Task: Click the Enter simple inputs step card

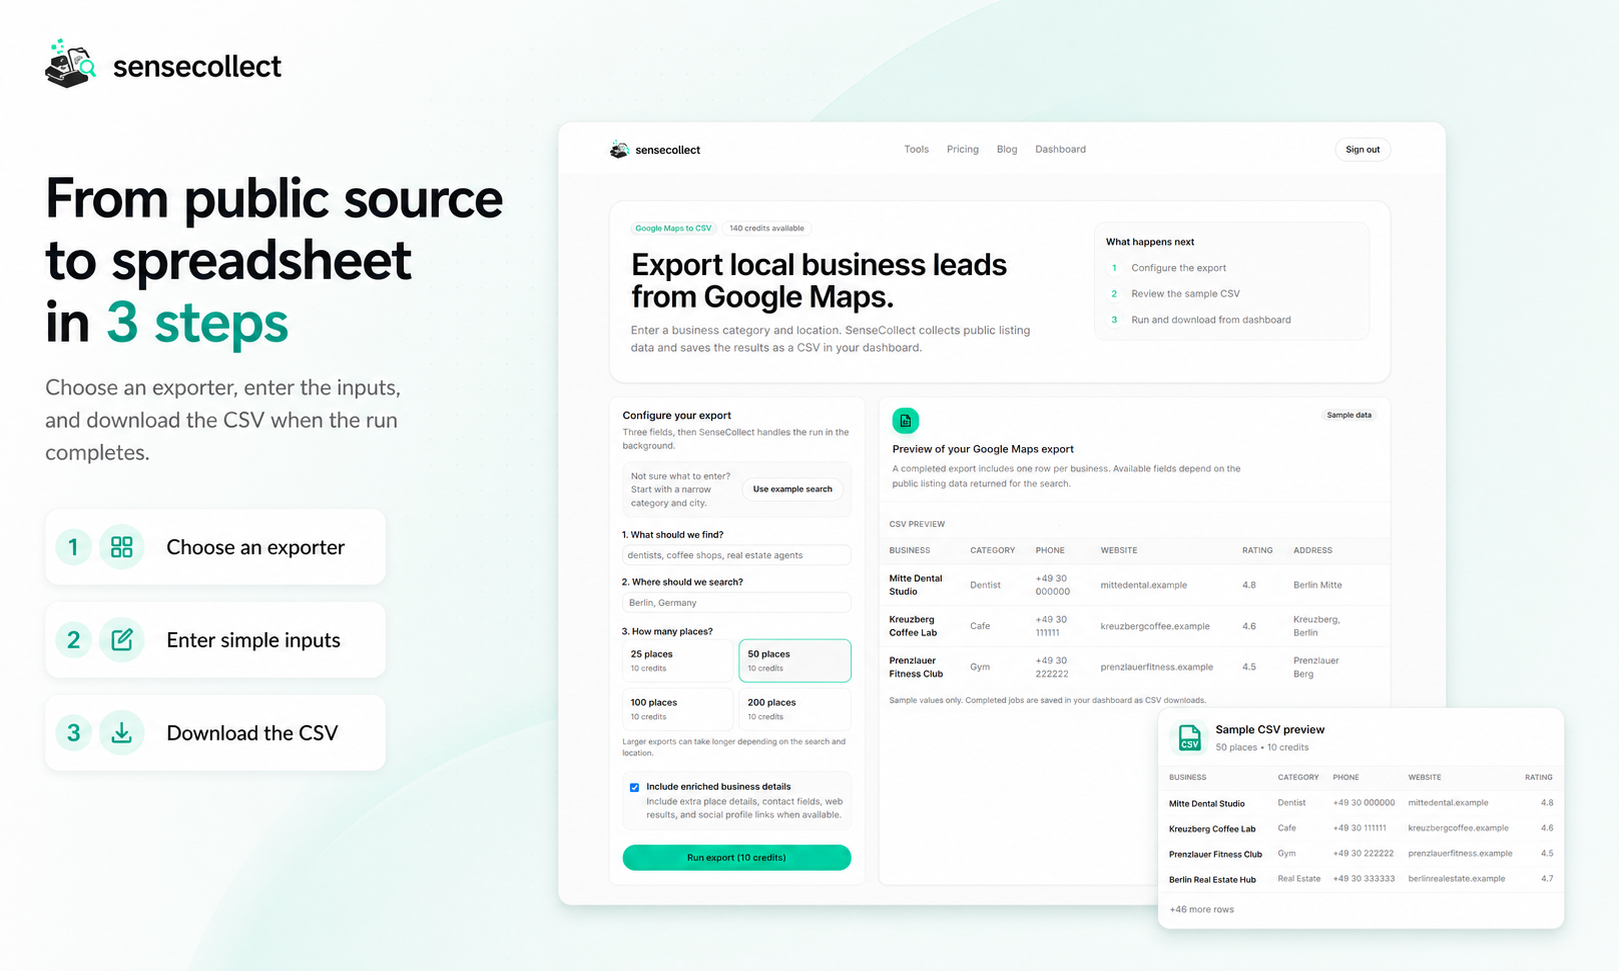Action: point(215,640)
